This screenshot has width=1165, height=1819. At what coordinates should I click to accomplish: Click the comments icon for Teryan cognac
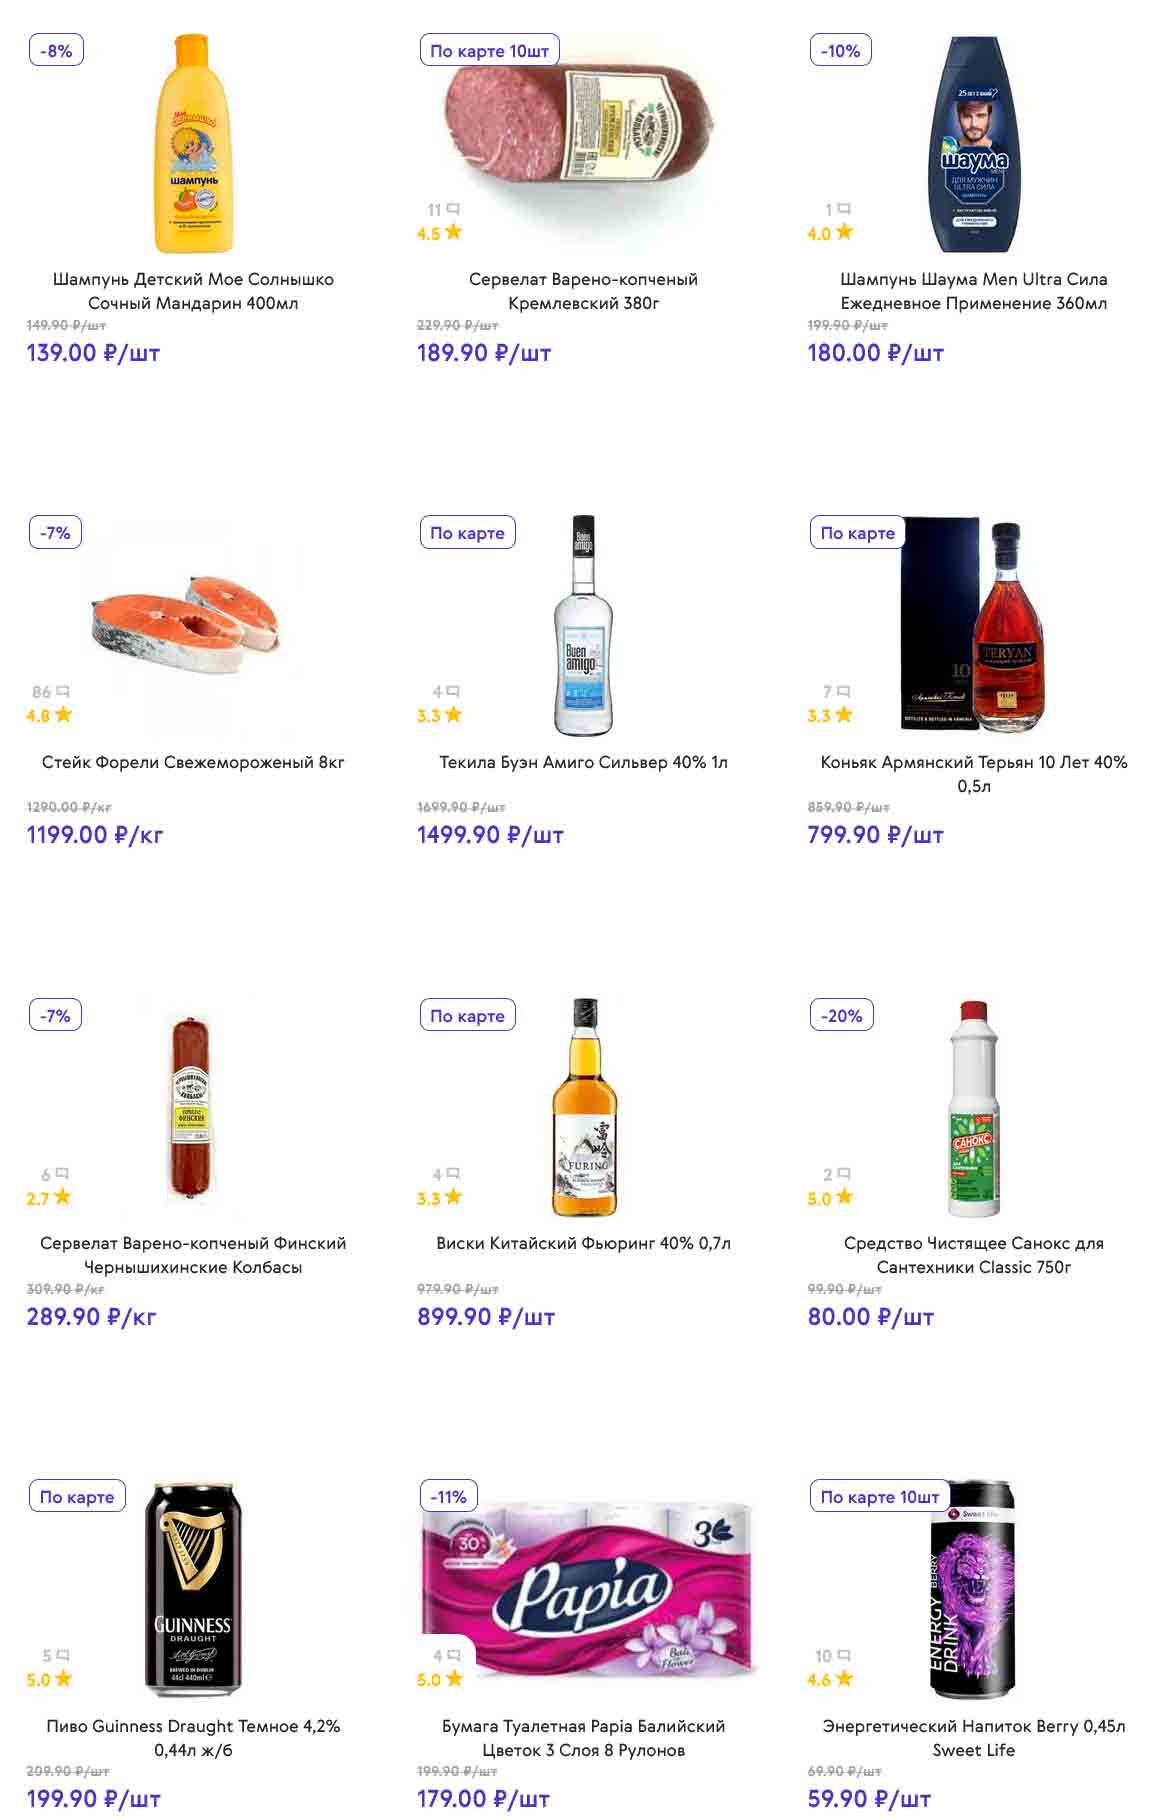point(844,692)
